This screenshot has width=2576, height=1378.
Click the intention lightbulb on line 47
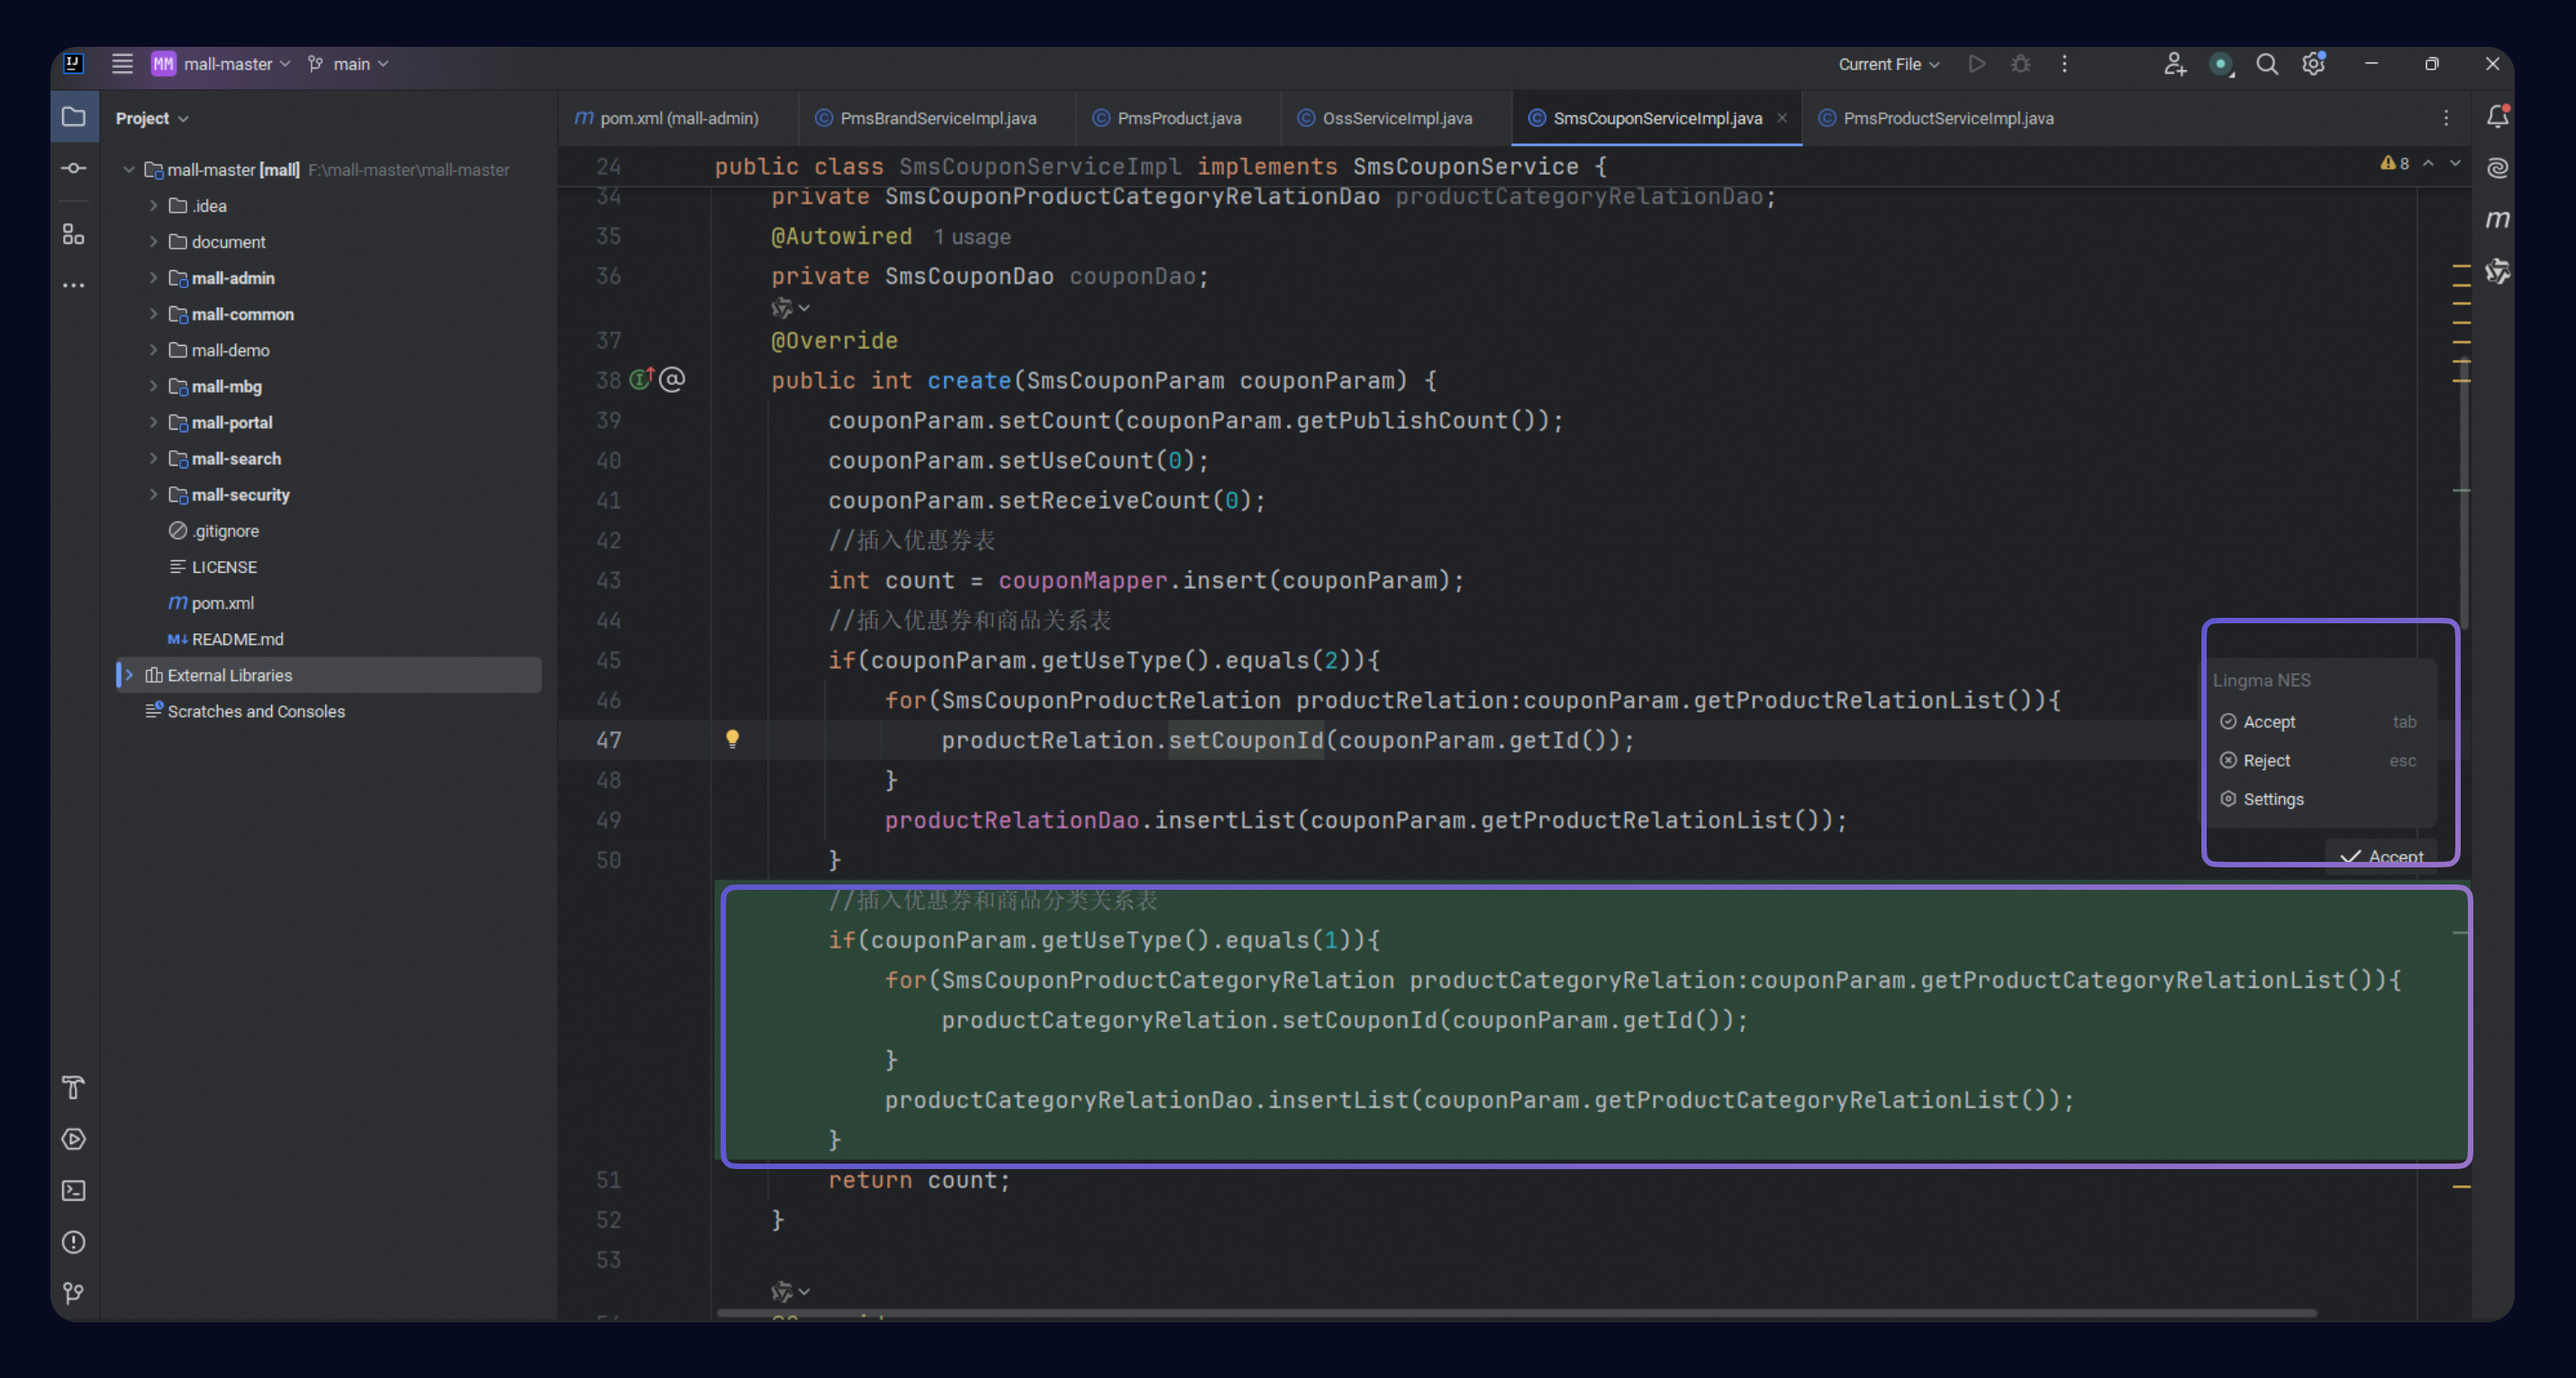pos(732,738)
